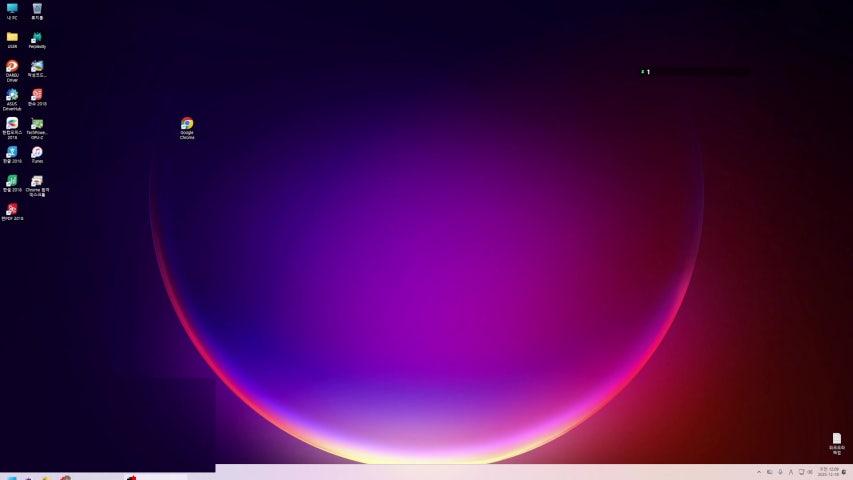Select the red Driver shortcut above ASUS DriverHub
This screenshot has width=853, height=480.
point(12,71)
